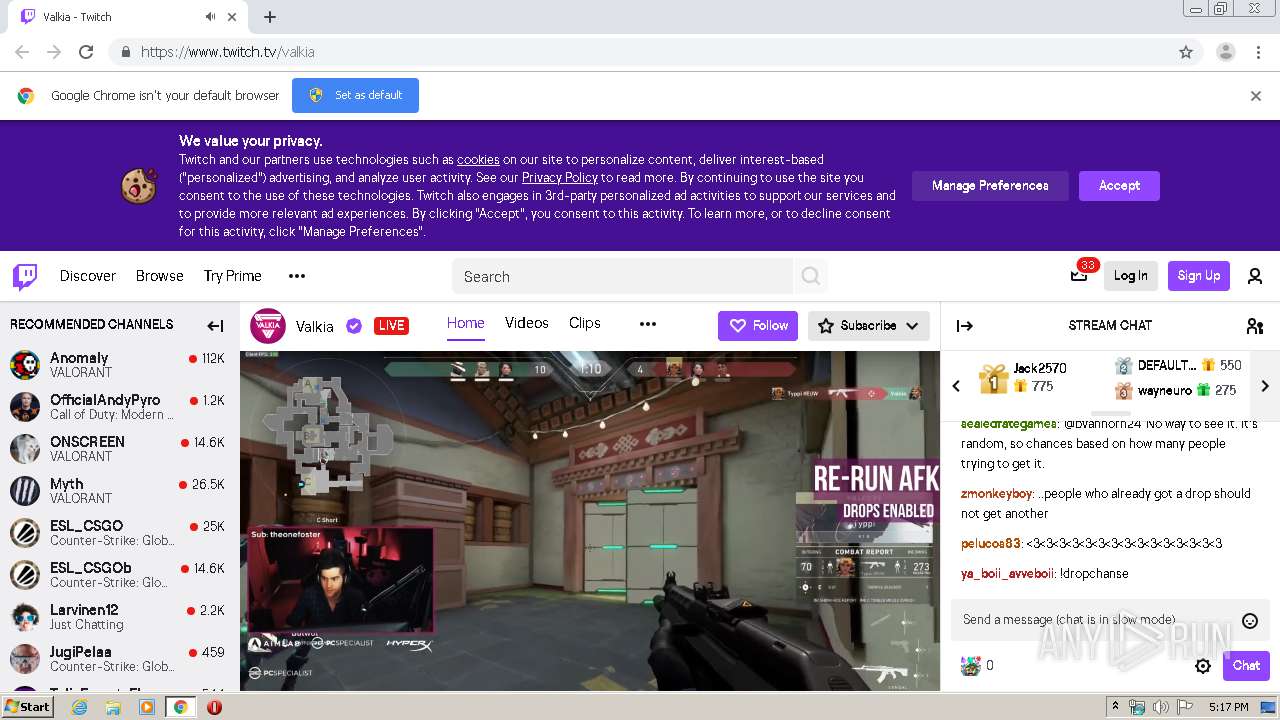Image resolution: width=1280 pixels, height=720 pixels.
Task: Switch to the Clips tab
Action: tap(585, 323)
